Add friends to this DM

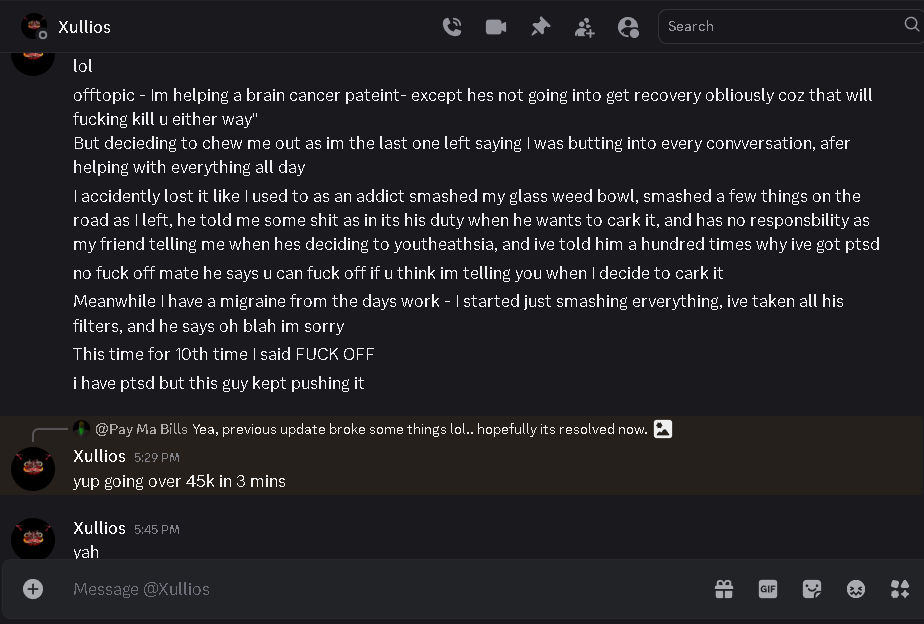pos(584,27)
